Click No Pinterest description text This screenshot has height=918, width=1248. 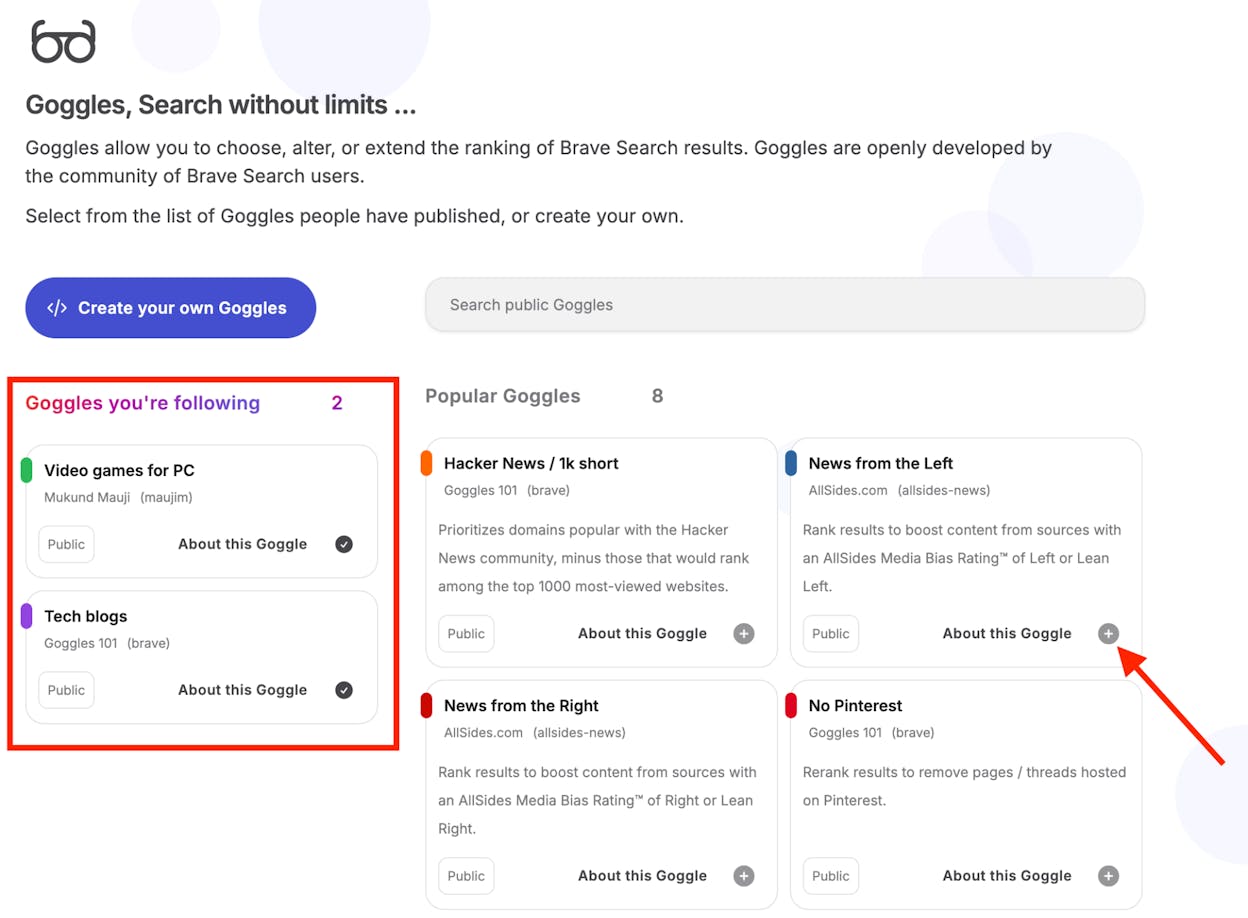click(964, 786)
